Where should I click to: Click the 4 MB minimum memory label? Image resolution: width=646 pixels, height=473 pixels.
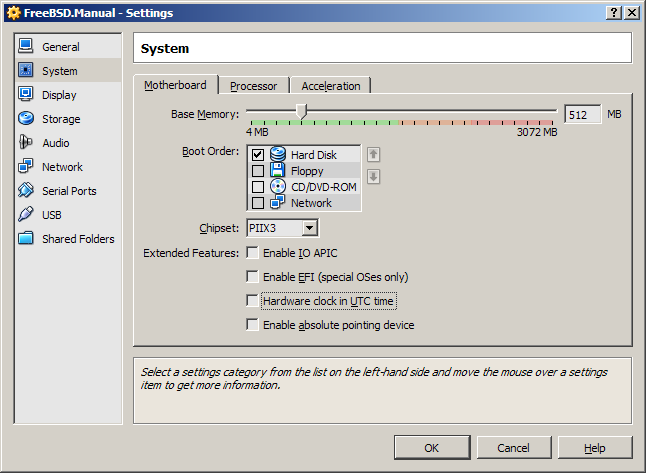click(x=257, y=132)
